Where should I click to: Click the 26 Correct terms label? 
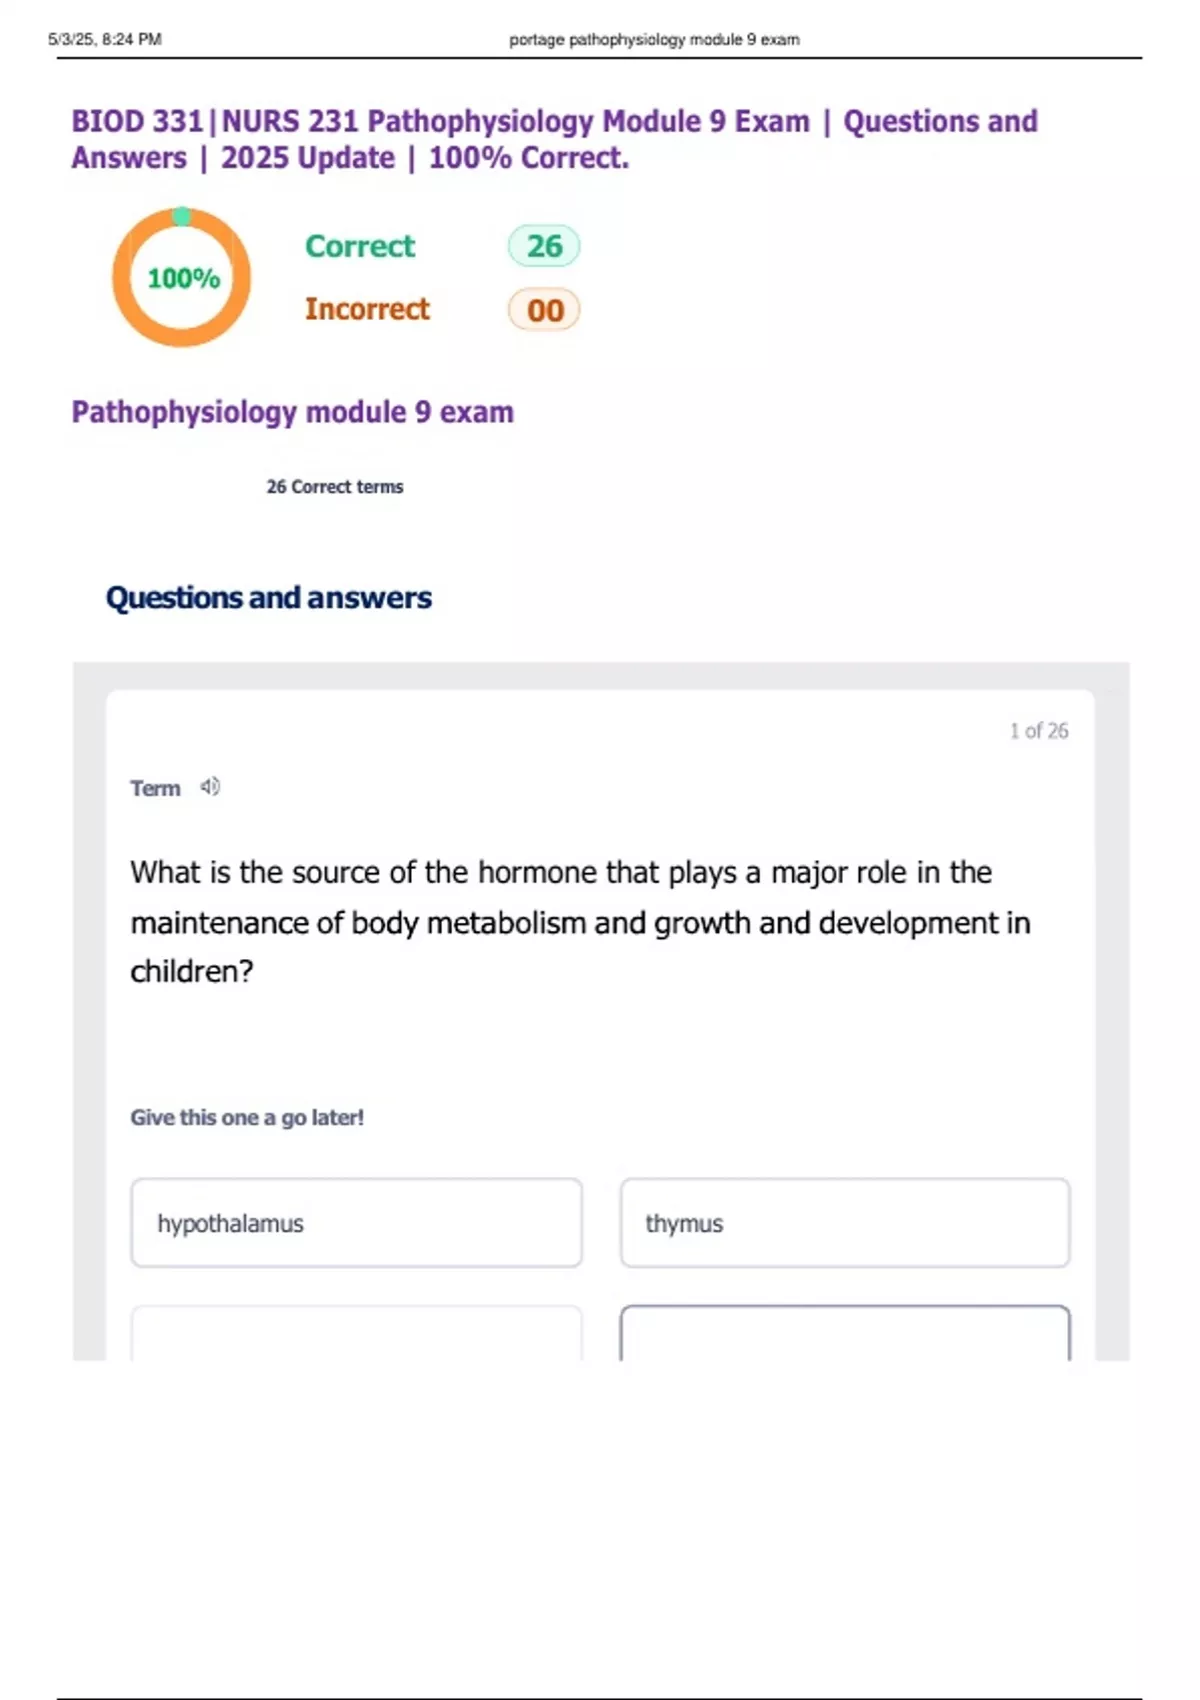335,487
